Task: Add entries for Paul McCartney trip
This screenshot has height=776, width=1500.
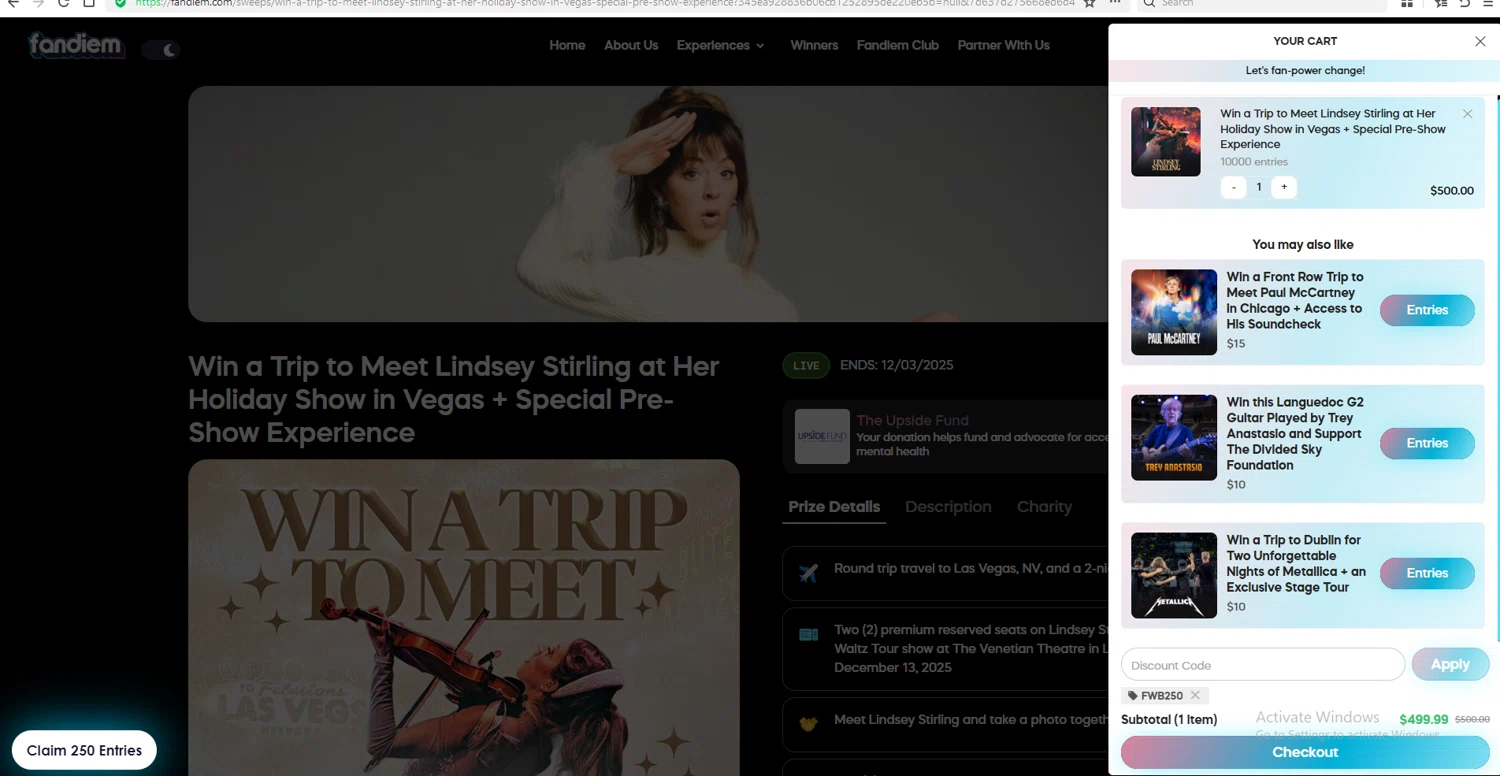Action: click(1427, 310)
